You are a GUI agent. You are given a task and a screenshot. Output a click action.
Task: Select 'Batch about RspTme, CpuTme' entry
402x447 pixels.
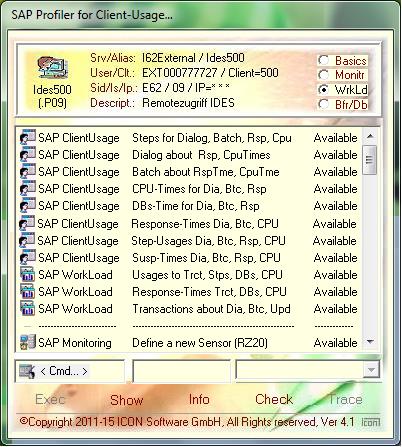[206, 172]
